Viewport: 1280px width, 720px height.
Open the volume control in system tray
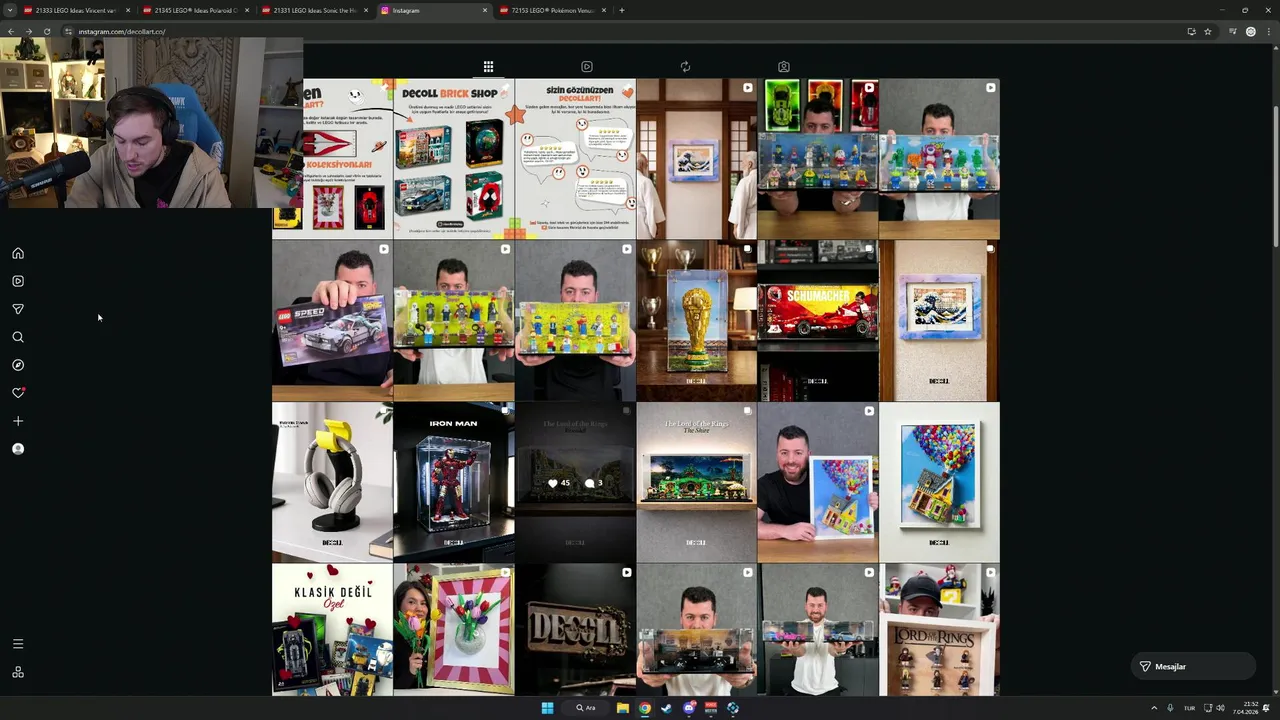click(x=1220, y=708)
